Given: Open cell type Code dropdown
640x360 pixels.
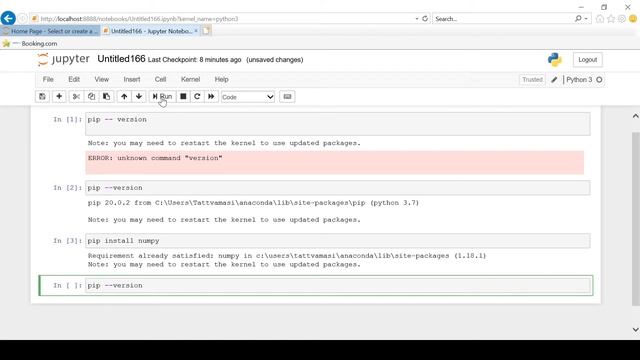Looking at the screenshot, I should click(x=248, y=97).
